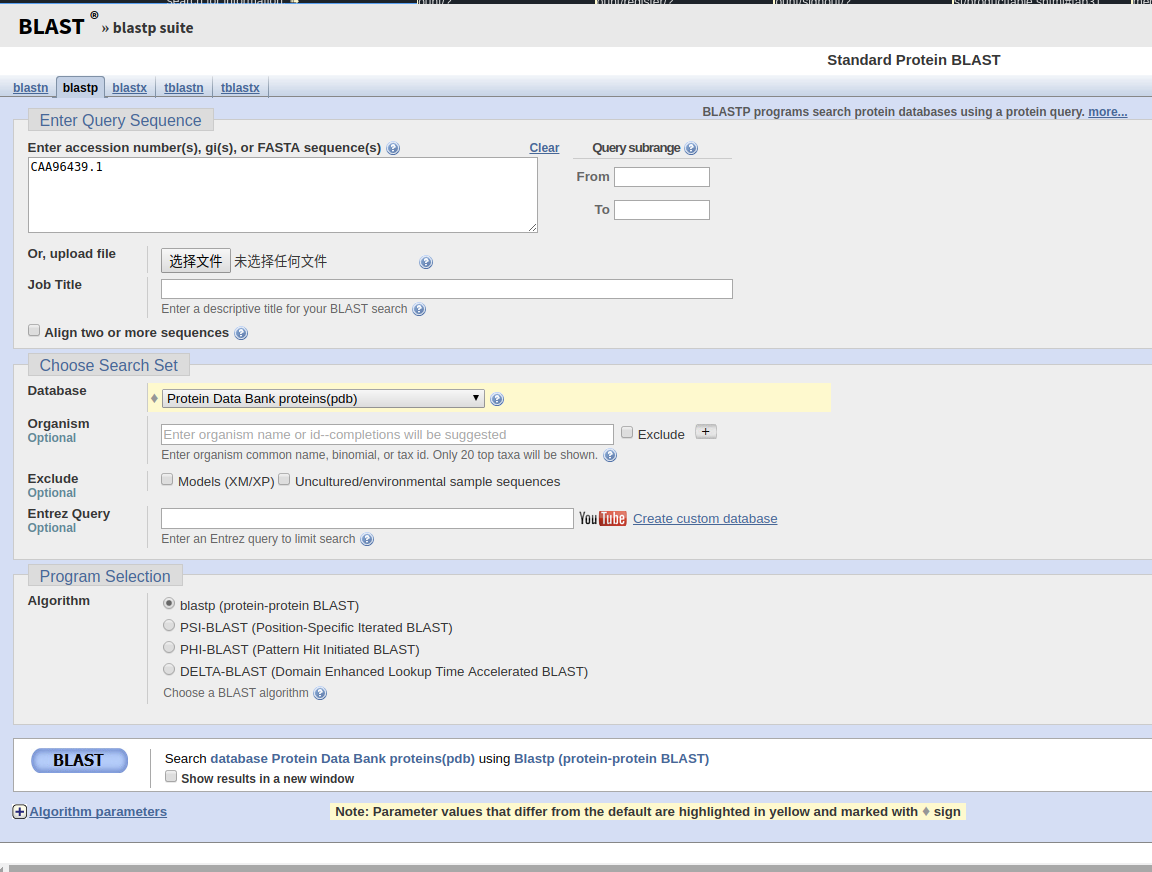
Task: Click help icon next to Database dropdown
Action: 497,399
